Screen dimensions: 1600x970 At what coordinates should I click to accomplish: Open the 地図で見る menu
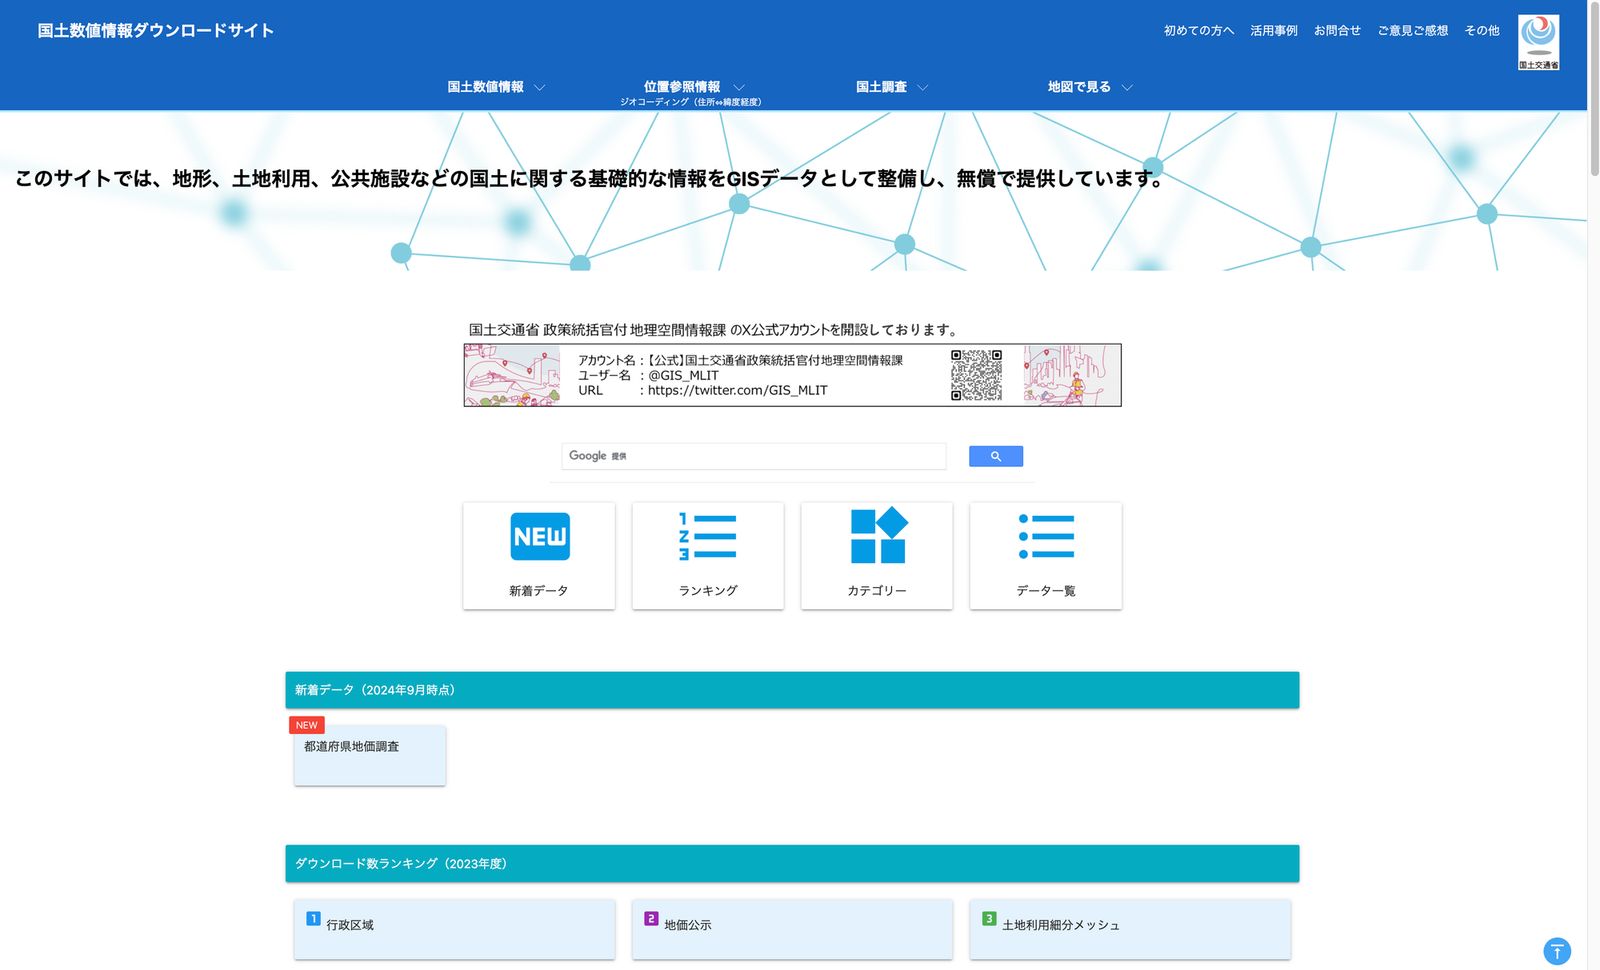[x=1079, y=87]
